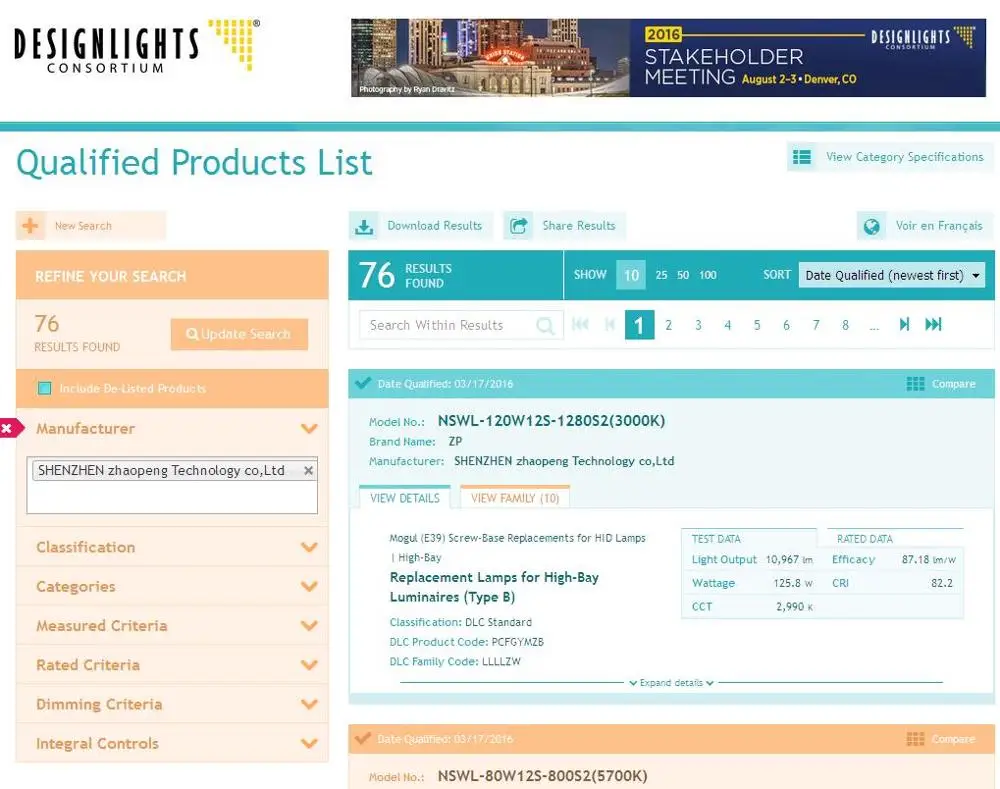Open model NSWL-80W12S-800S2(5700K)
This screenshot has width=1000, height=789.
click(x=542, y=776)
